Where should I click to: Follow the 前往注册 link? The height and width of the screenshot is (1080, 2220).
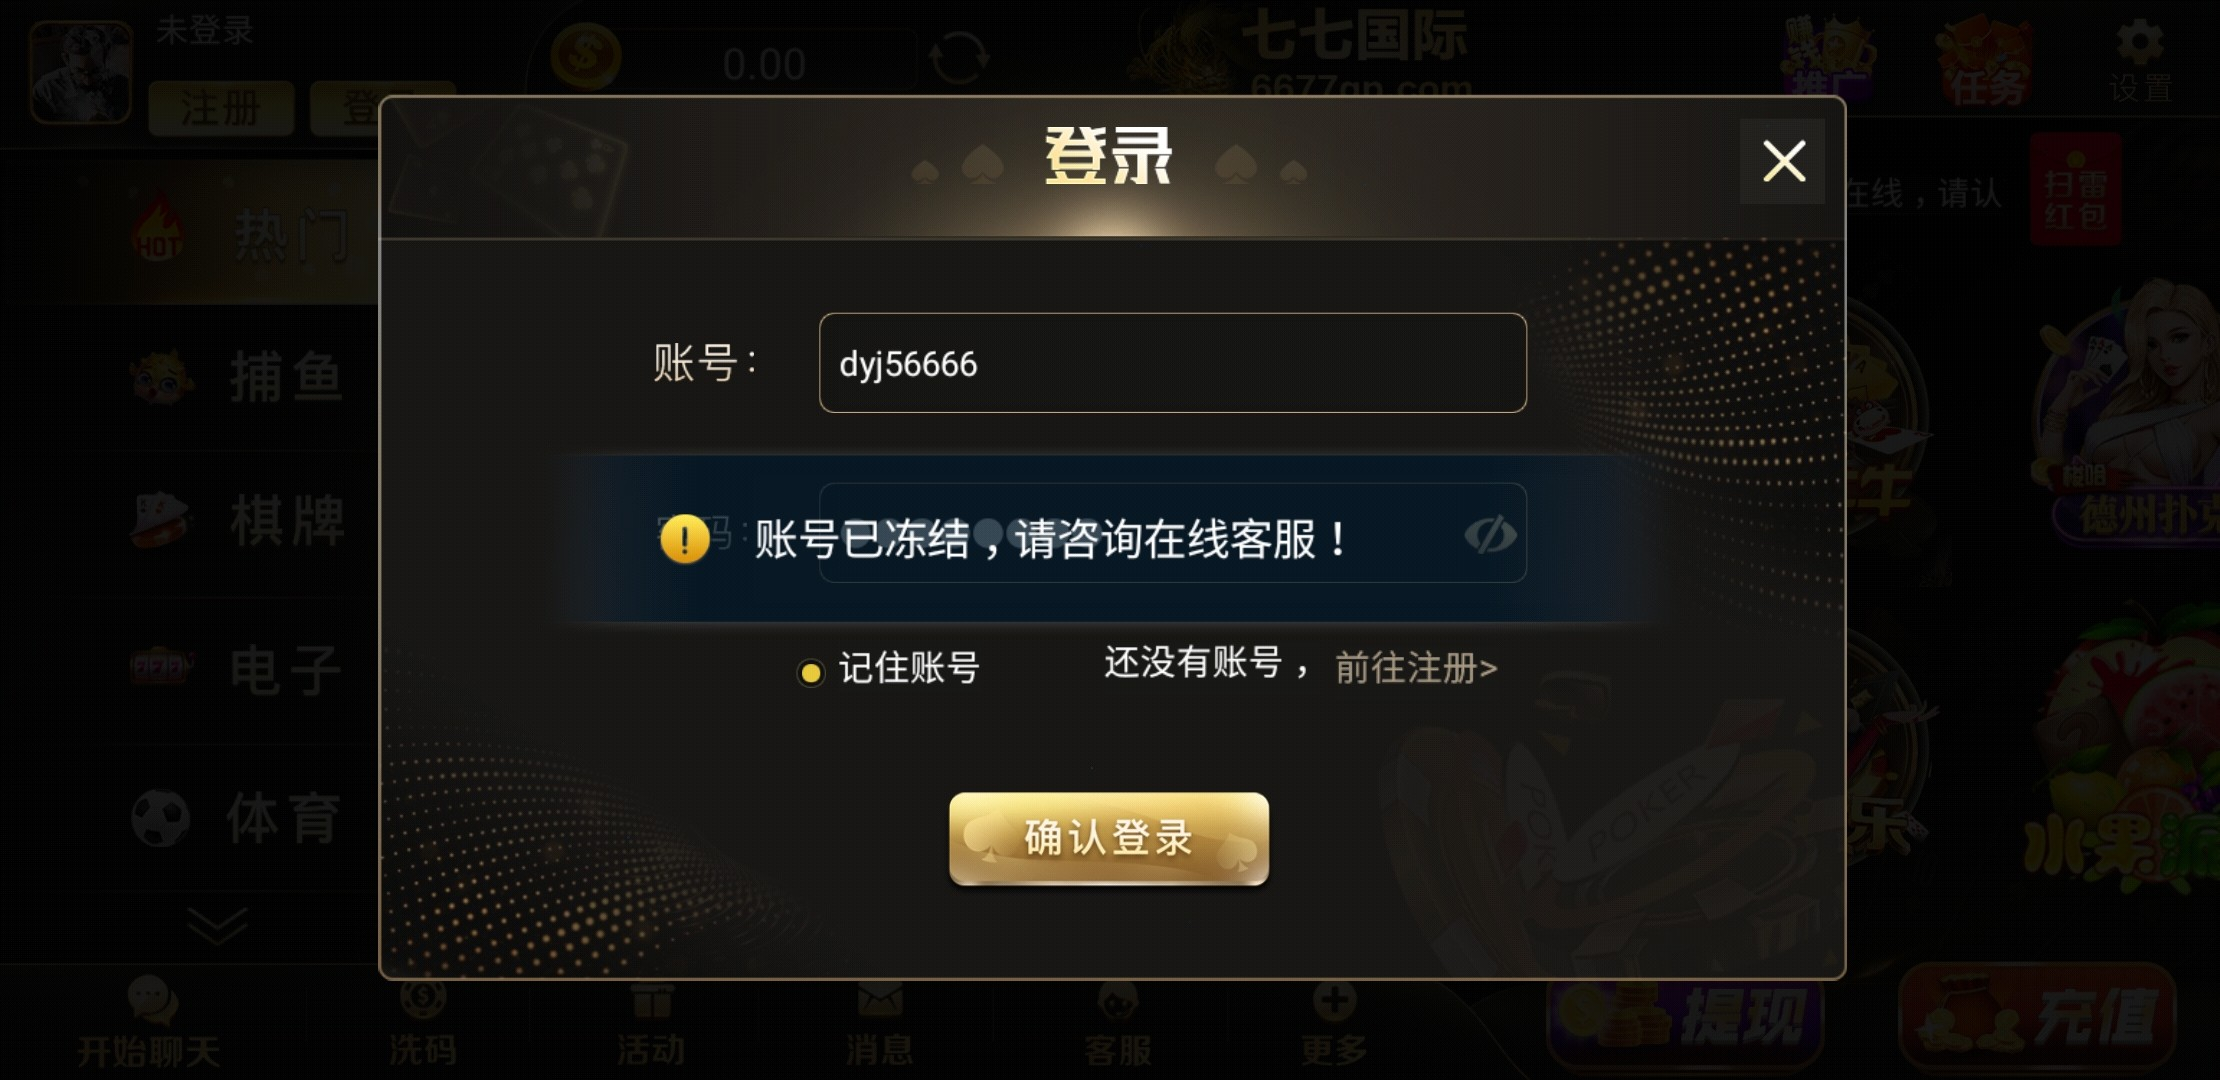pyautogui.click(x=1416, y=668)
